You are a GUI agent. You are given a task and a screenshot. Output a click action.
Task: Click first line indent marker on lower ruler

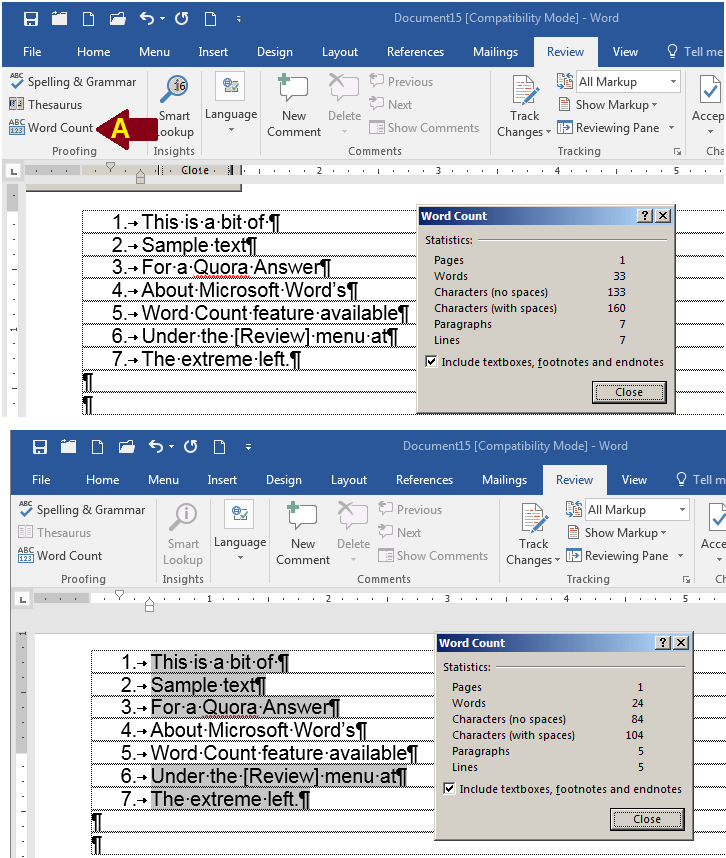click(119, 595)
